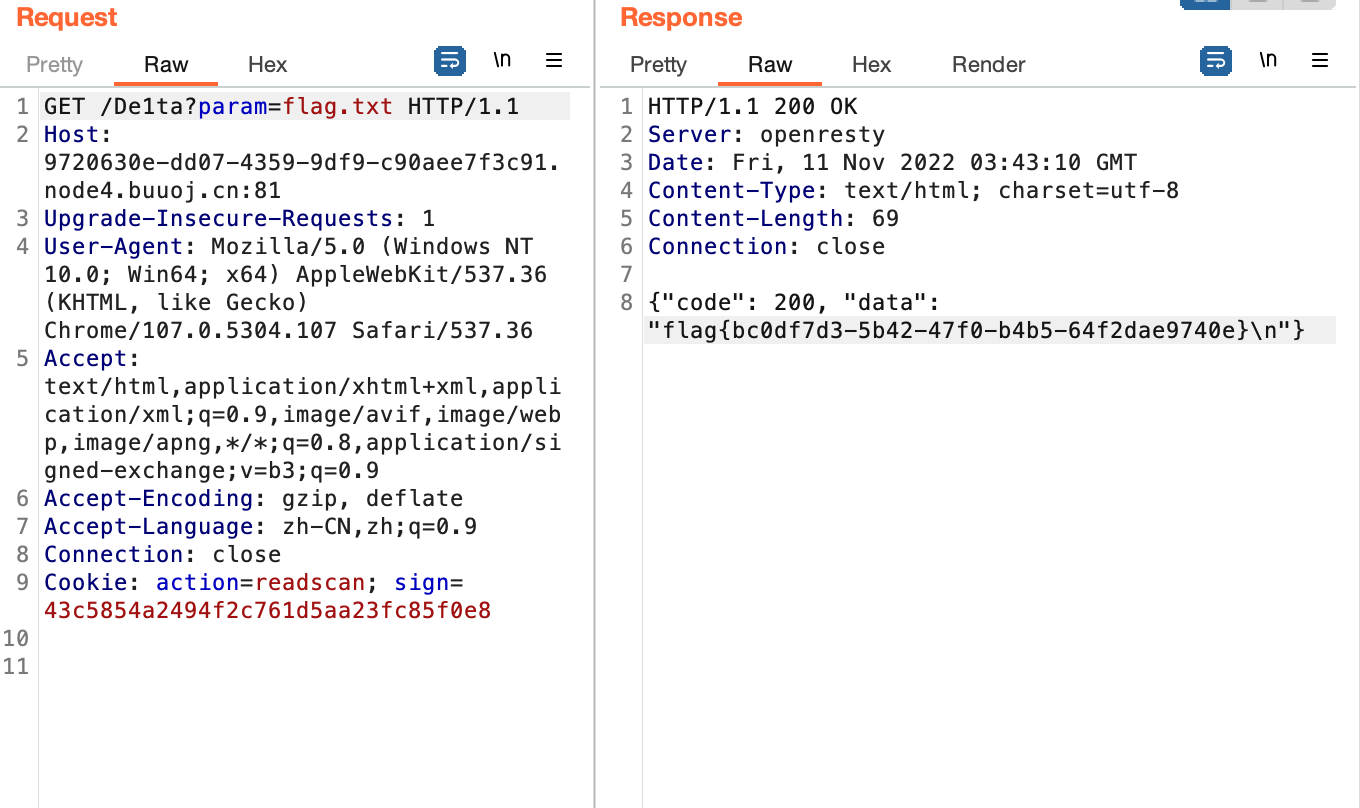
Task: Click the Accept header on request line 5
Action: point(85,358)
